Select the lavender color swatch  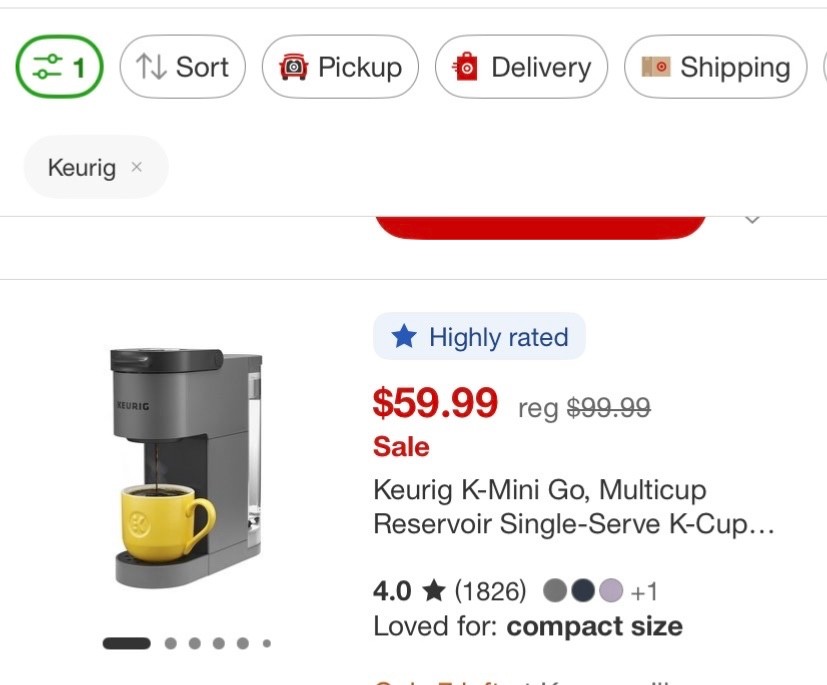(610, 590)
